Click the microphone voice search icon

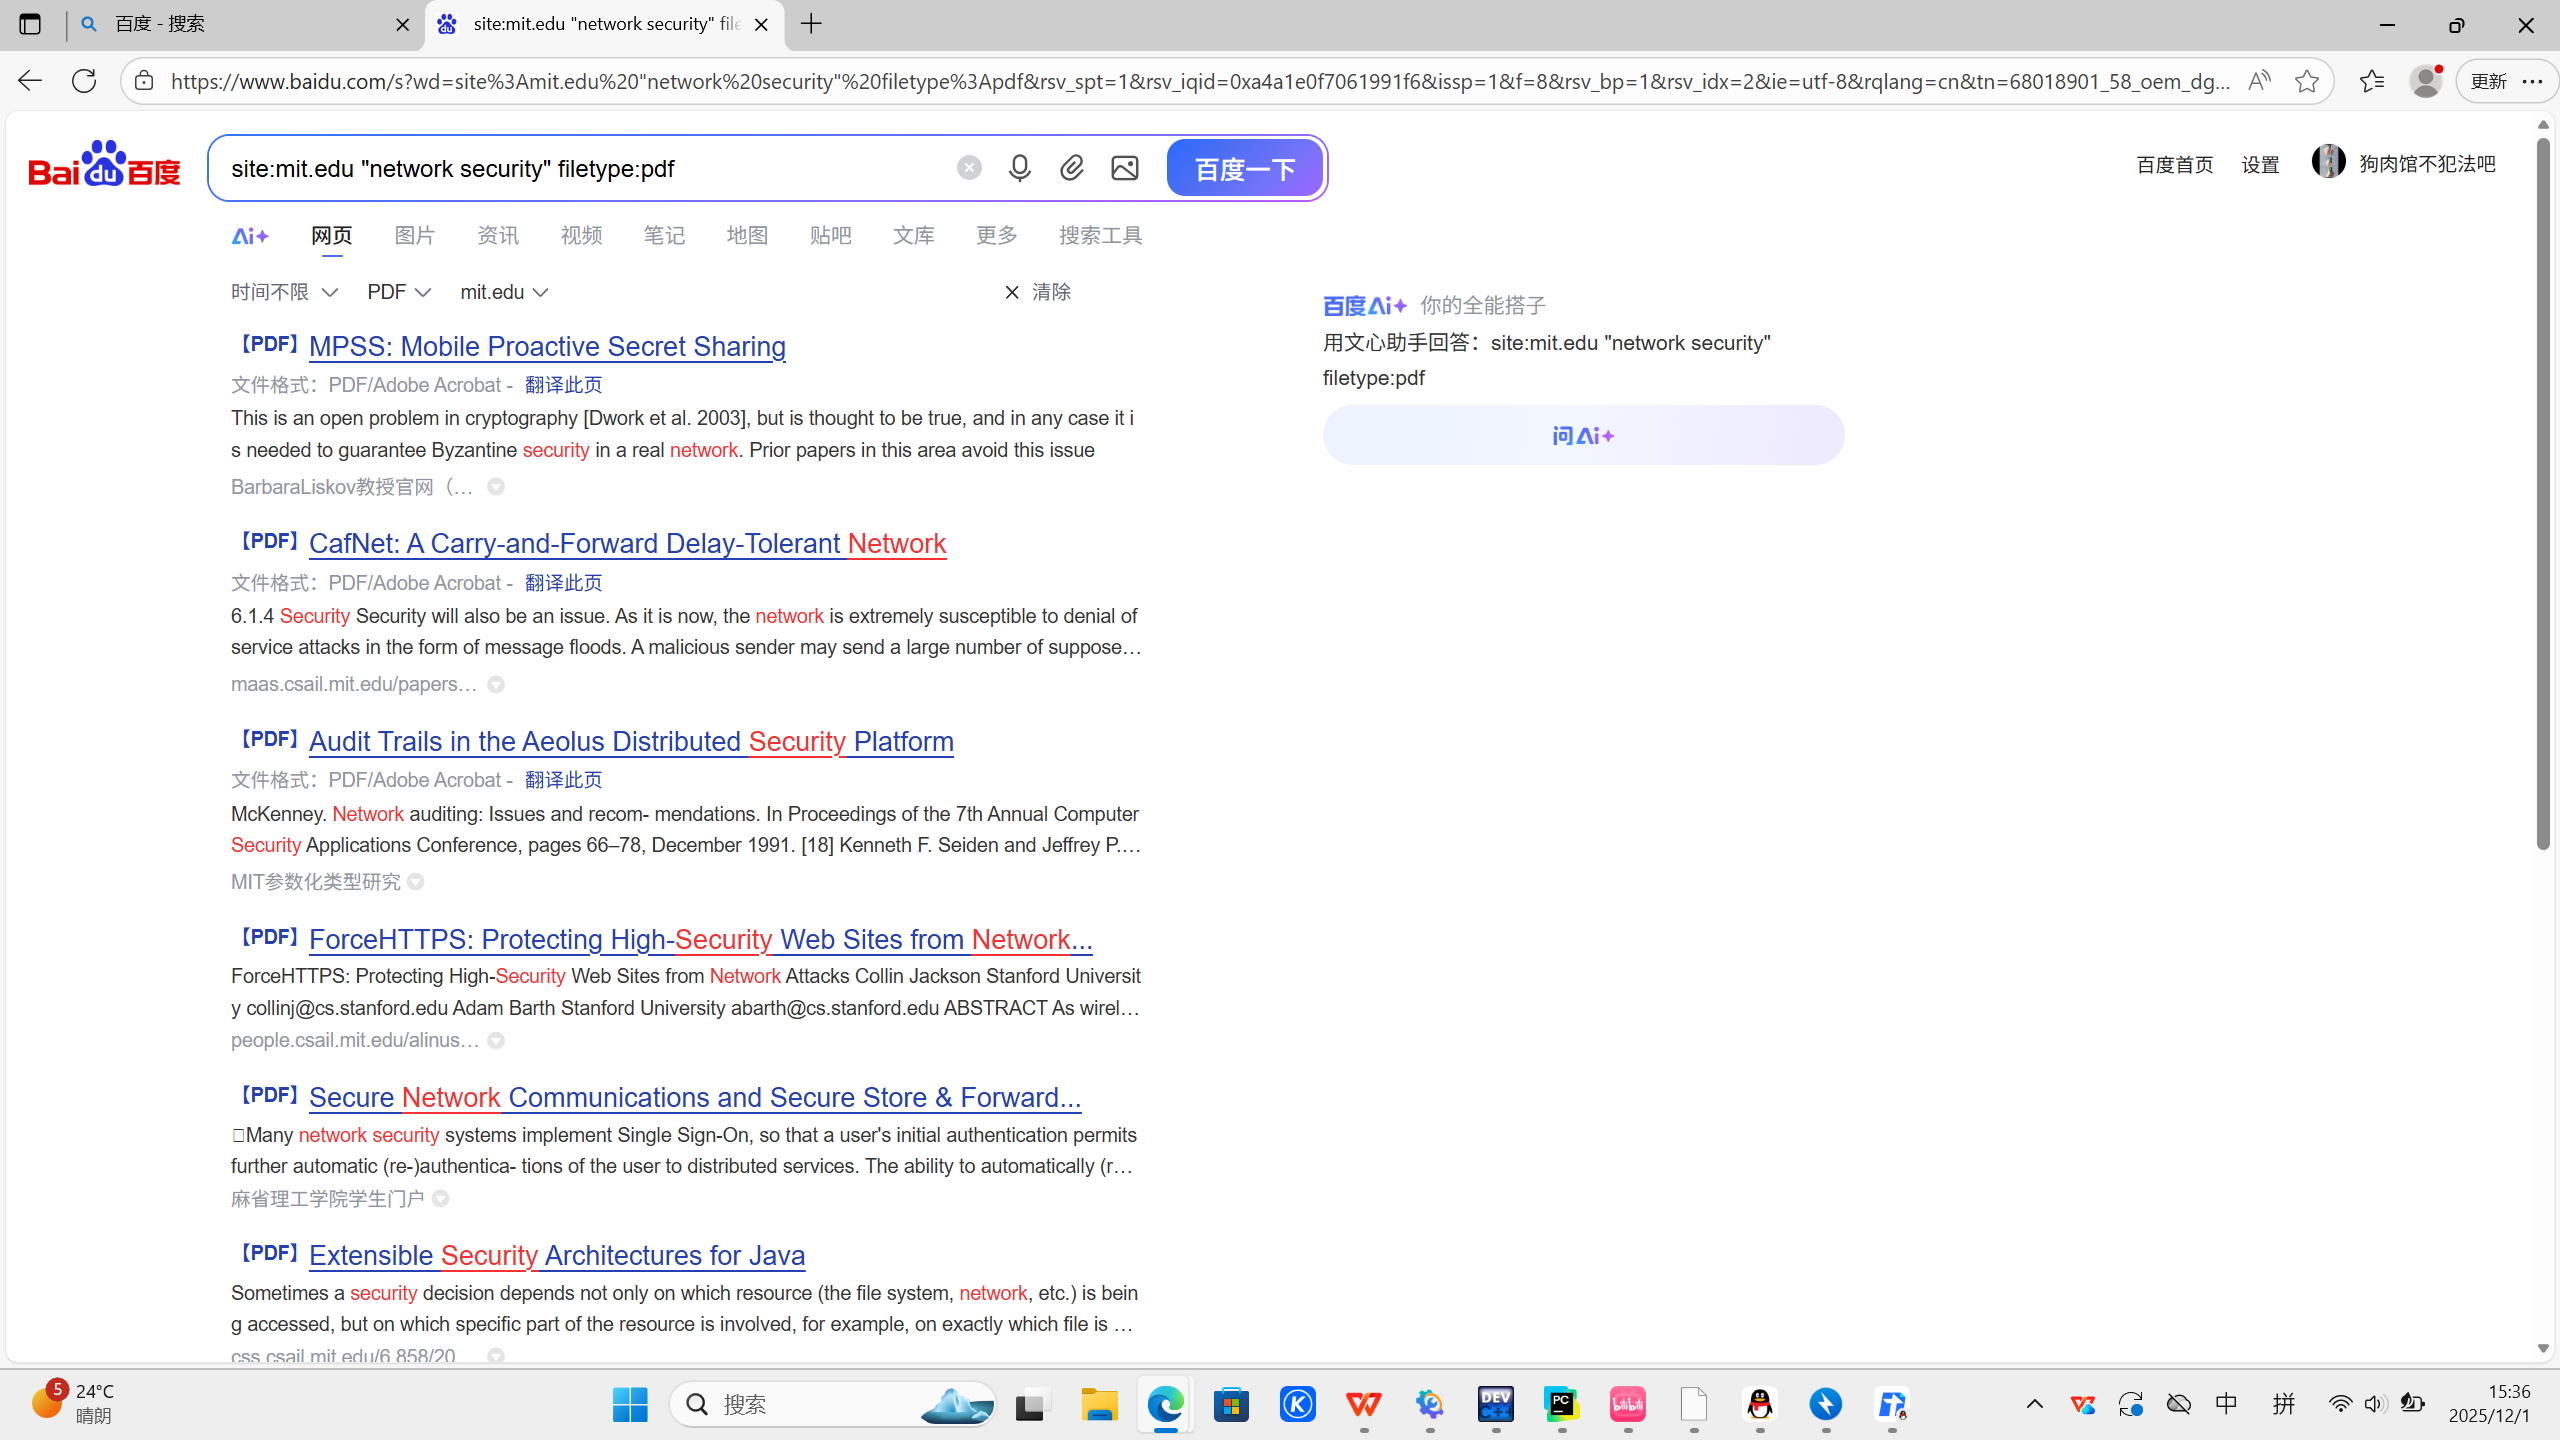coord(1019,168)
